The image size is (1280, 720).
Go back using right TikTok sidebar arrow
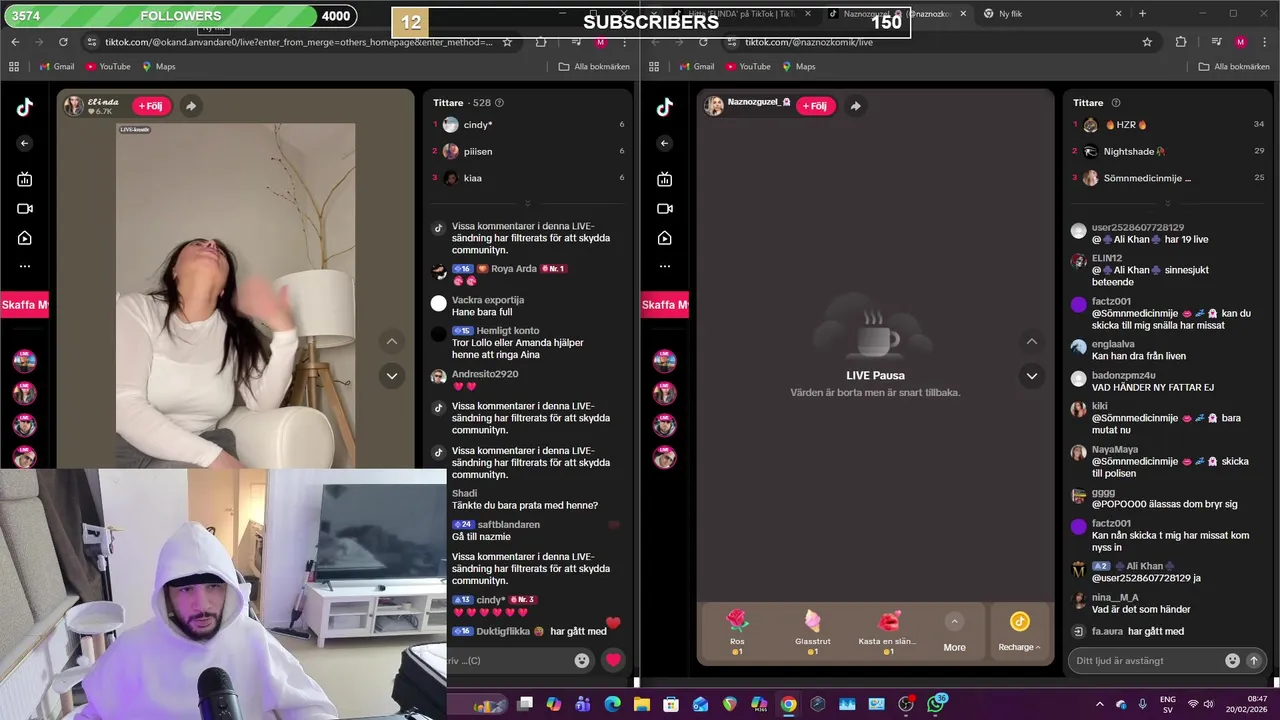coord(665,143)
